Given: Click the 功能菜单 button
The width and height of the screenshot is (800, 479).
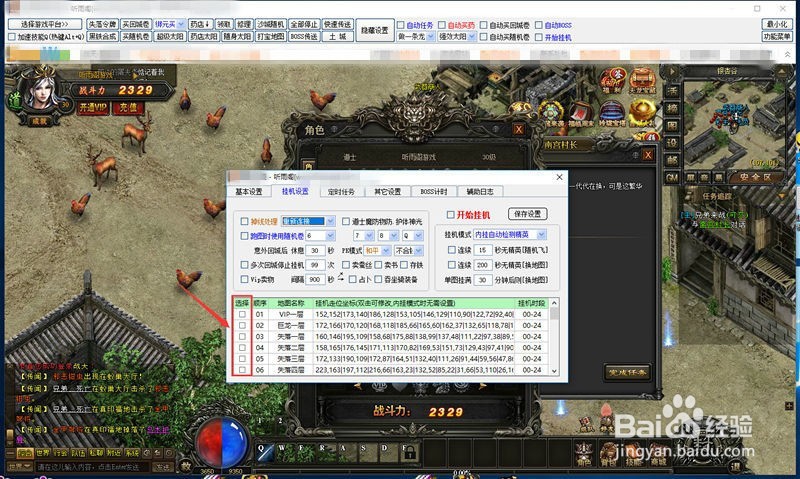Looking at the screenshot, I should (777, 37).
